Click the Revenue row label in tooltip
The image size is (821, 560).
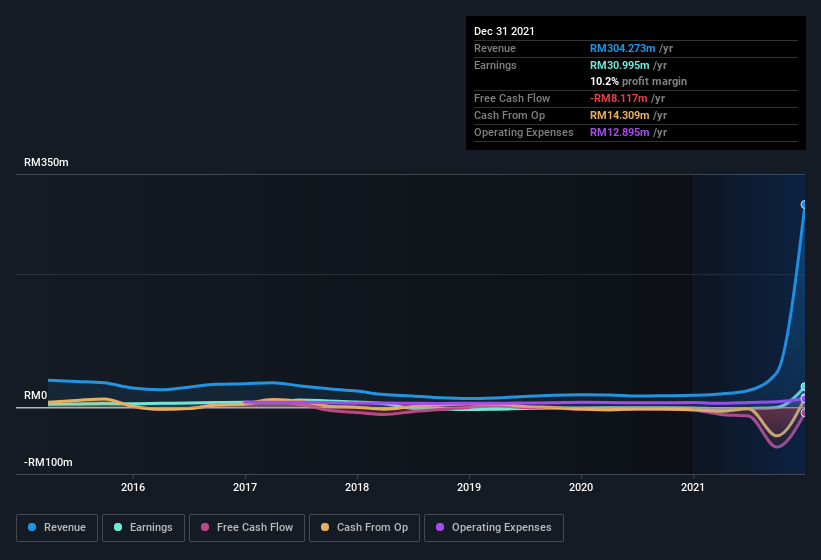pos(495,48)
